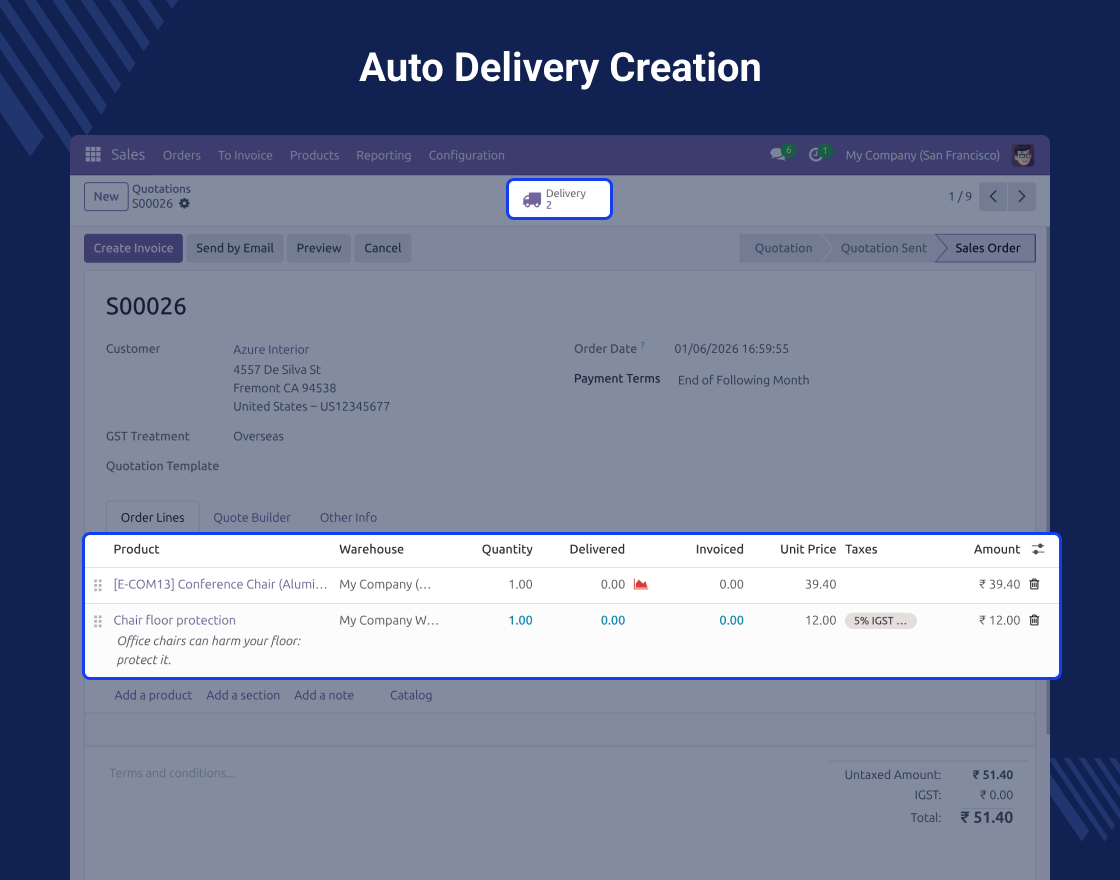Open optional columns adjust icon
Screen dimensions: 1120x880
1038,549
